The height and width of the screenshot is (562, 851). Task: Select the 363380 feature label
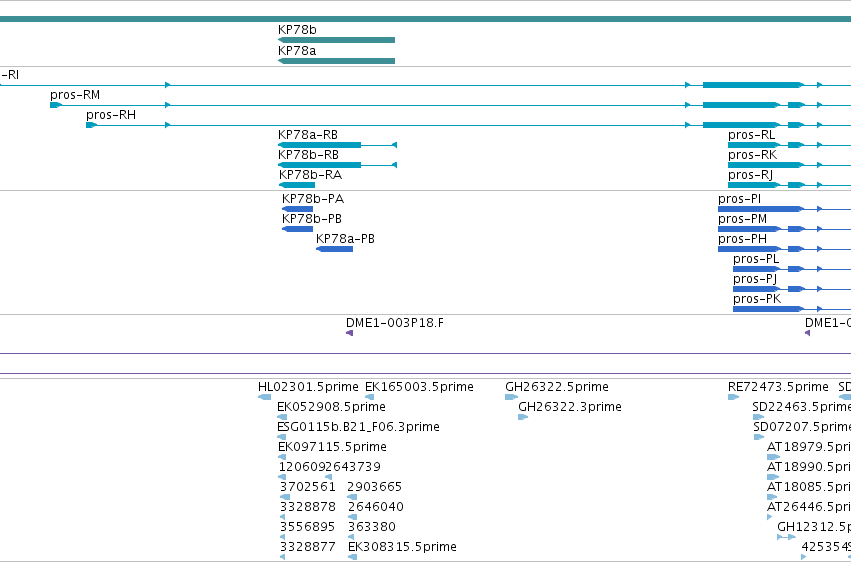click(x=372, y=527)
